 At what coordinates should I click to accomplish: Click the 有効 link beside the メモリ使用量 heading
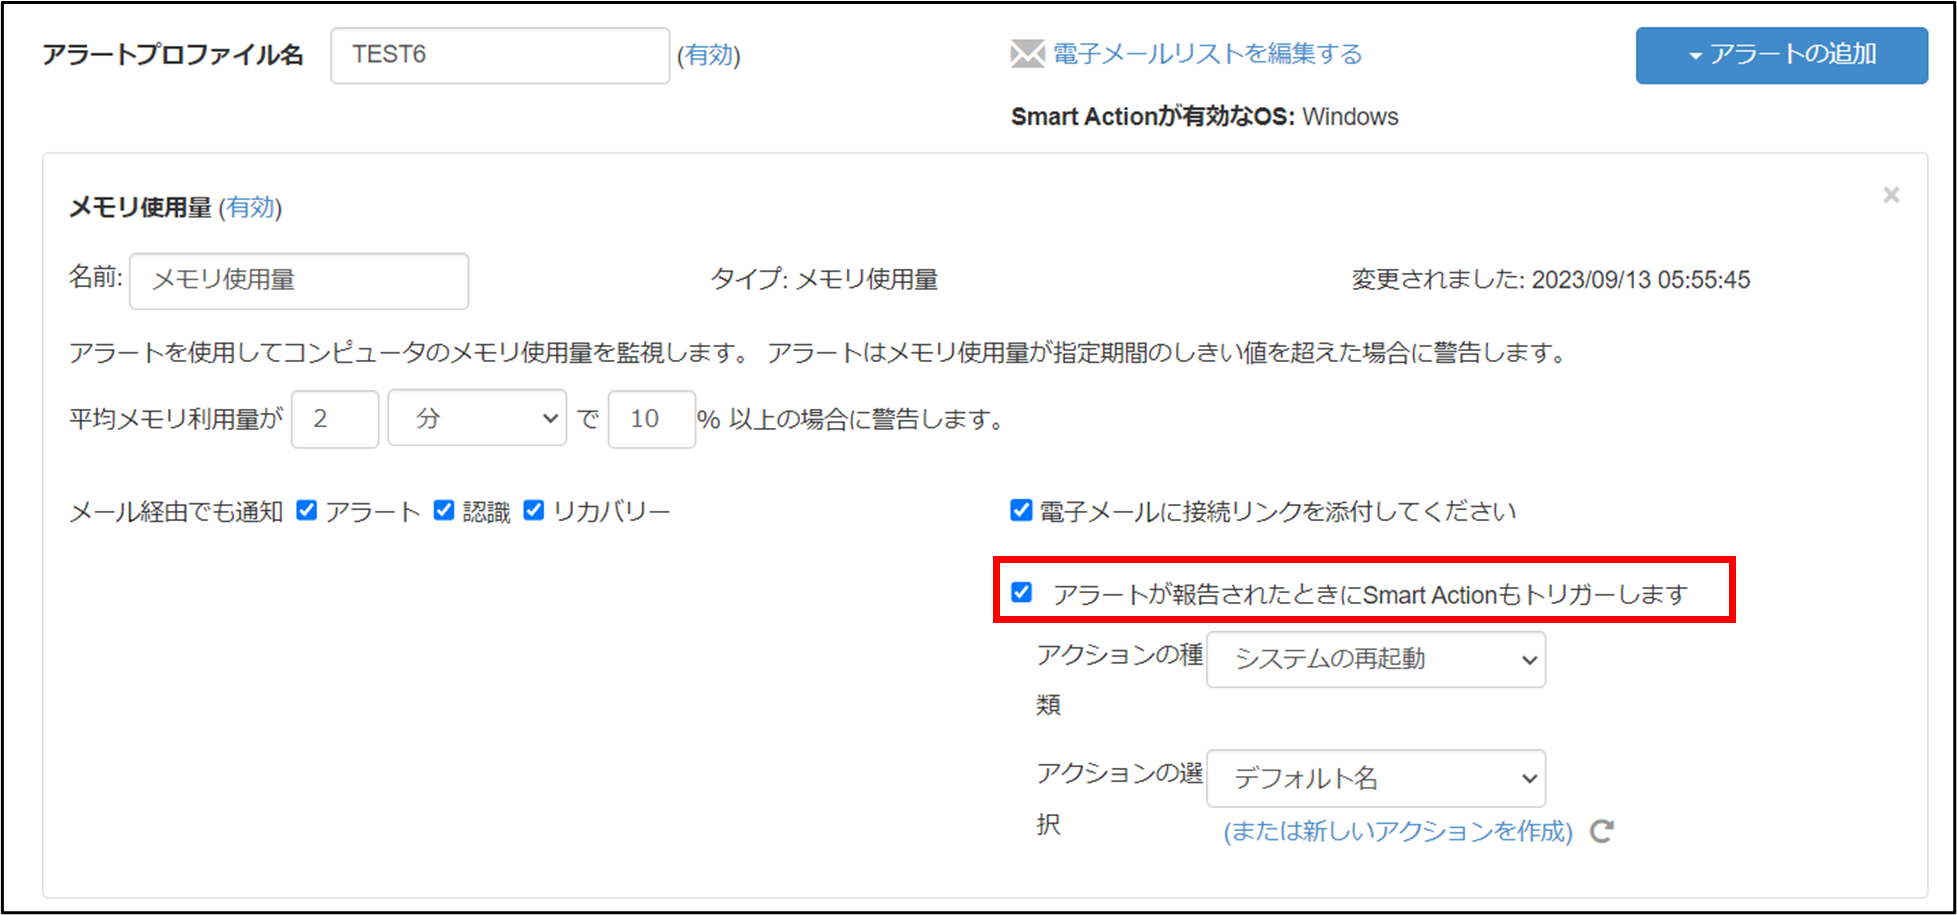tap(250, 207)
